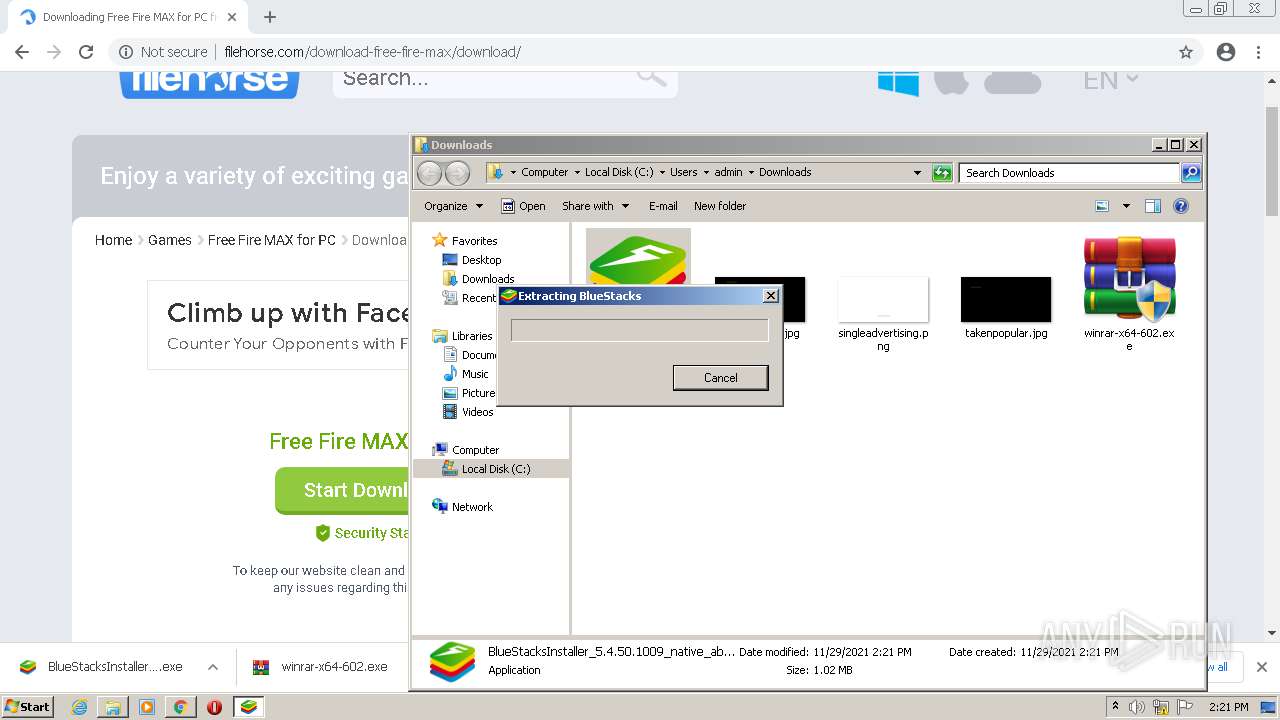Click the Chrome address bar URL
The image size is (1280, 720).
(x=372, y=52)
